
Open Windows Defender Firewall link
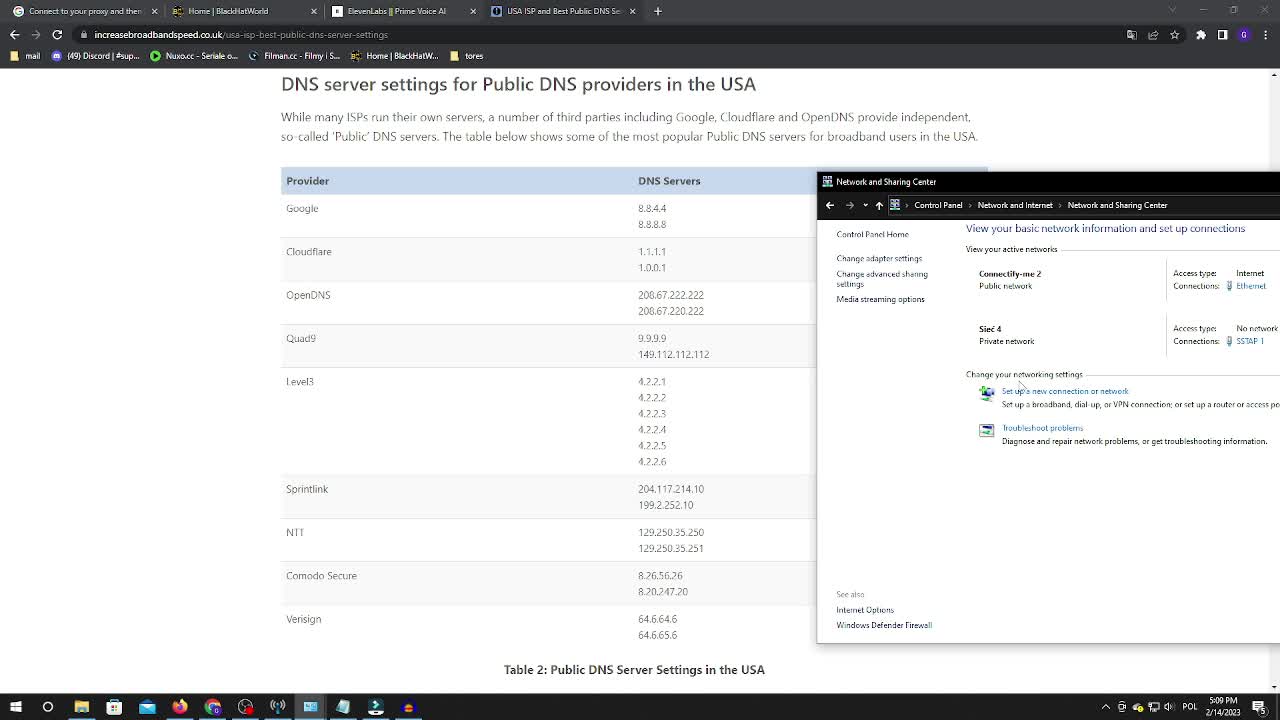coord(884,625)
